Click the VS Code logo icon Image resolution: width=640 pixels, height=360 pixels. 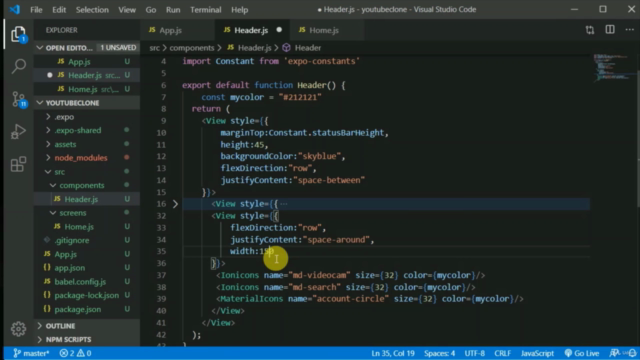15,9
